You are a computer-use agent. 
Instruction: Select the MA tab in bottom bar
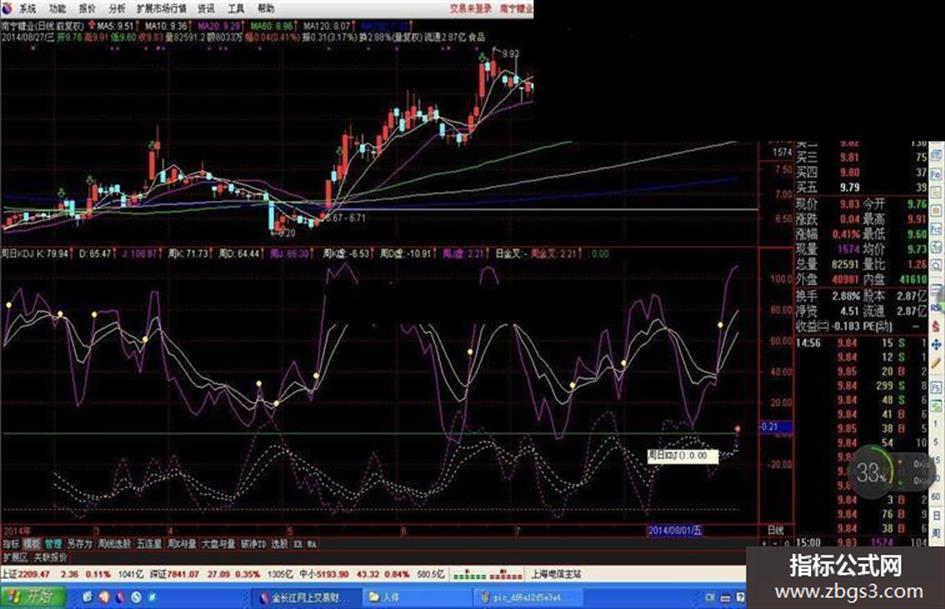point(312,544)
